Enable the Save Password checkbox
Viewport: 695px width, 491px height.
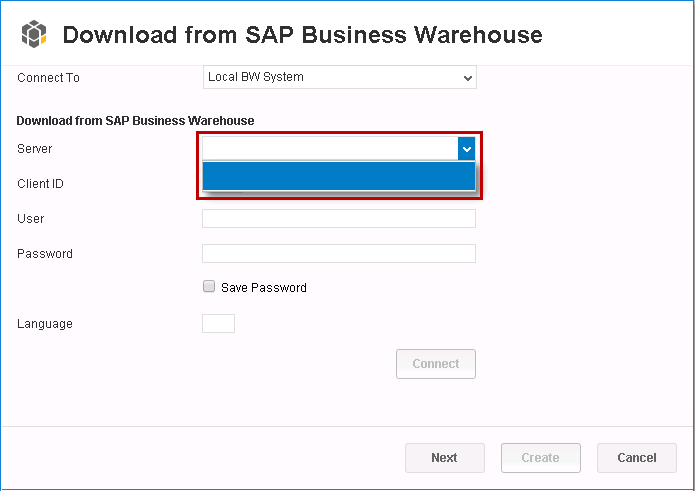tap(209, 287)
